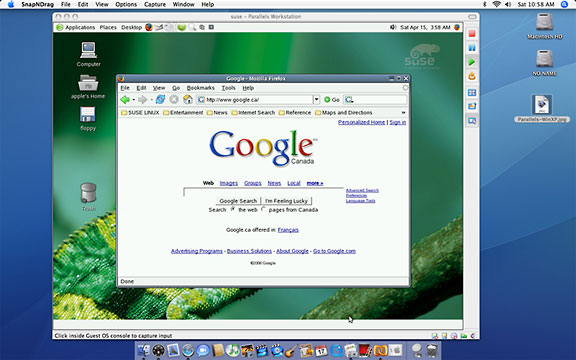Viewport: 576px width, 360px height.
Task: Click the Google search text box
Action: (263, 192)
